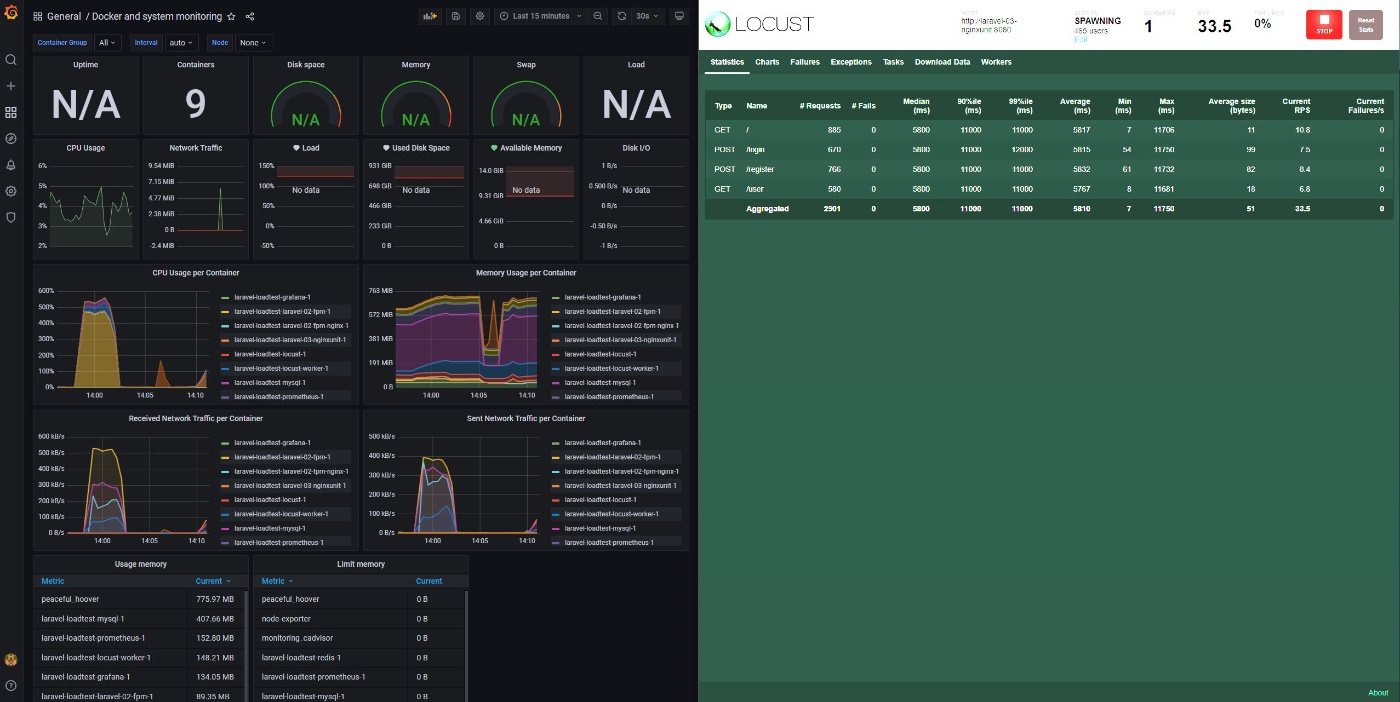Click the Limit memory table scrollbar
The image size is (1400, 702).
point(466,645)
